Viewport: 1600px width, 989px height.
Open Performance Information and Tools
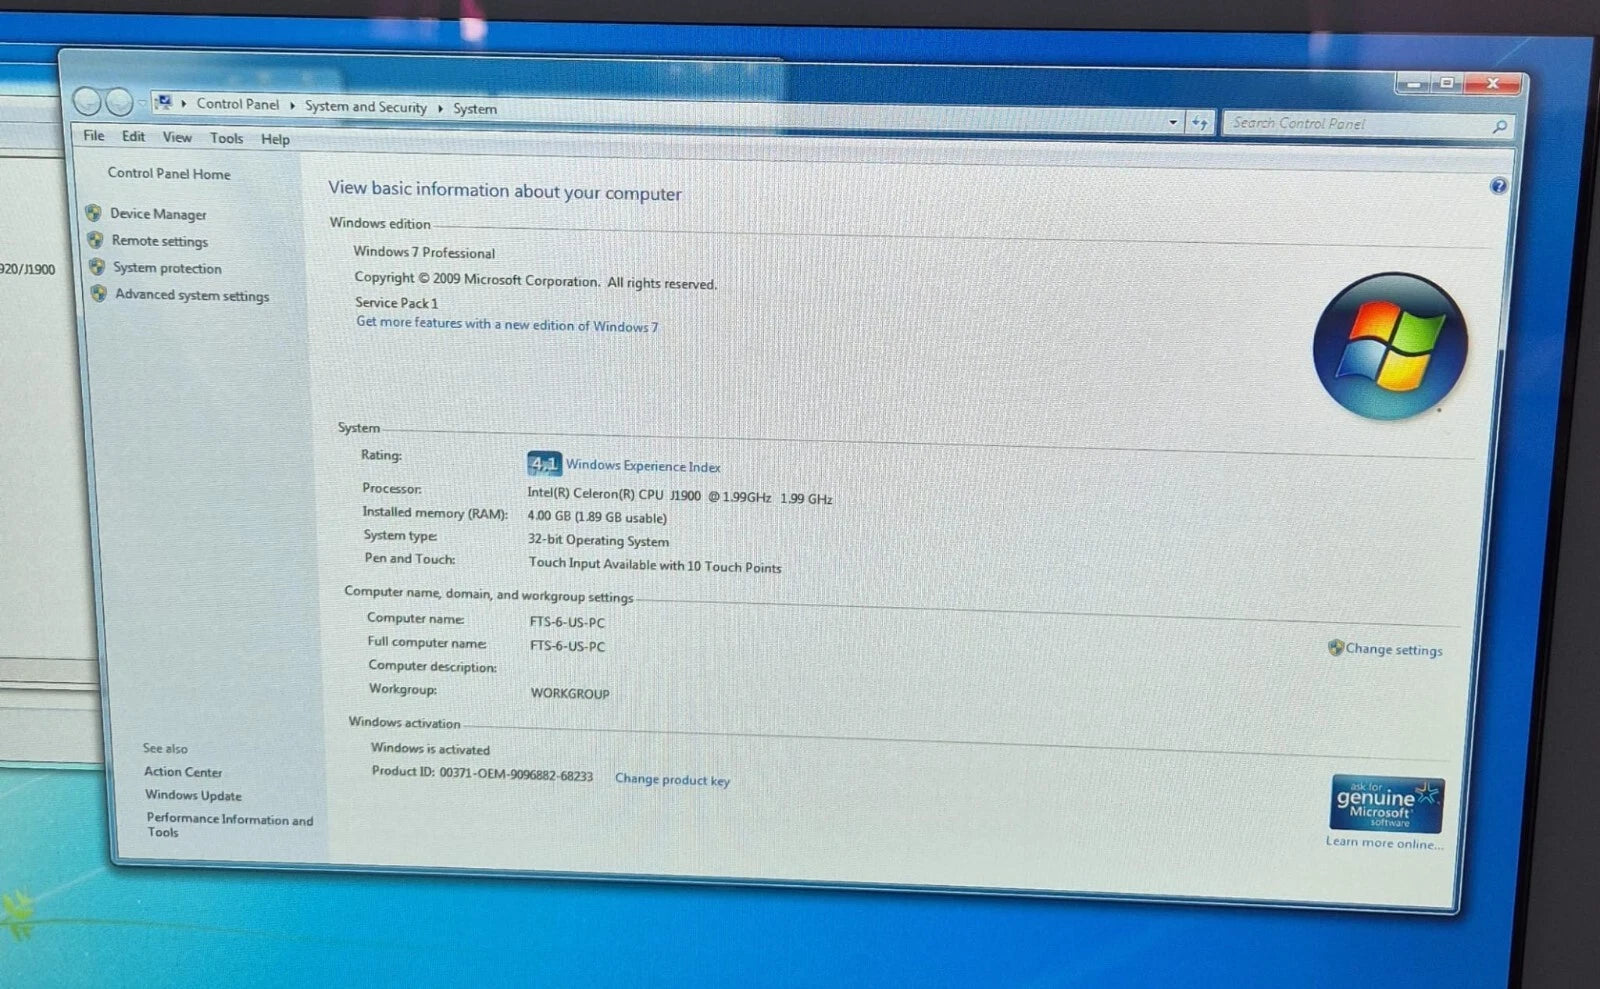(x=230, y=825)
